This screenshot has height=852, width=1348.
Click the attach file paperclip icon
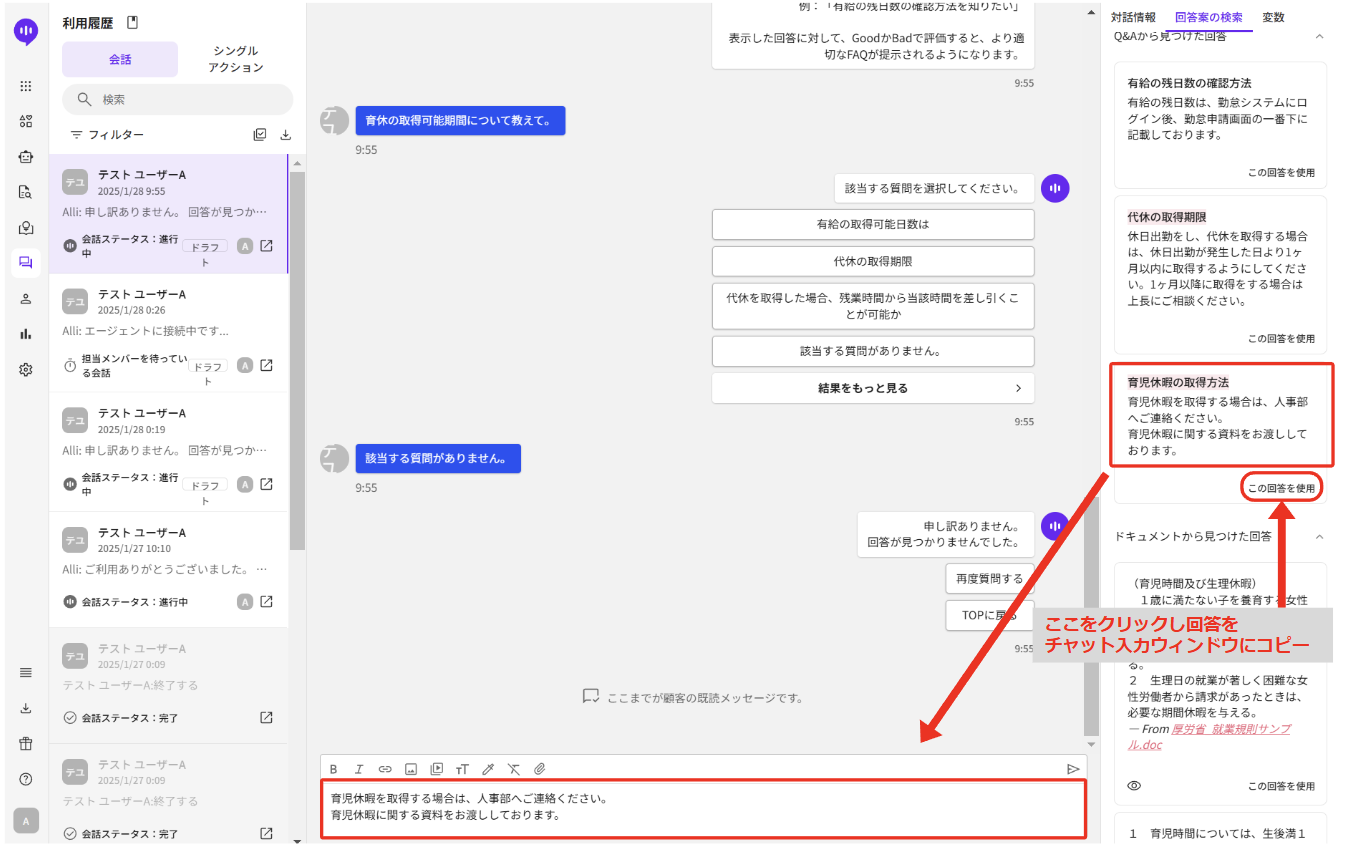539,769
